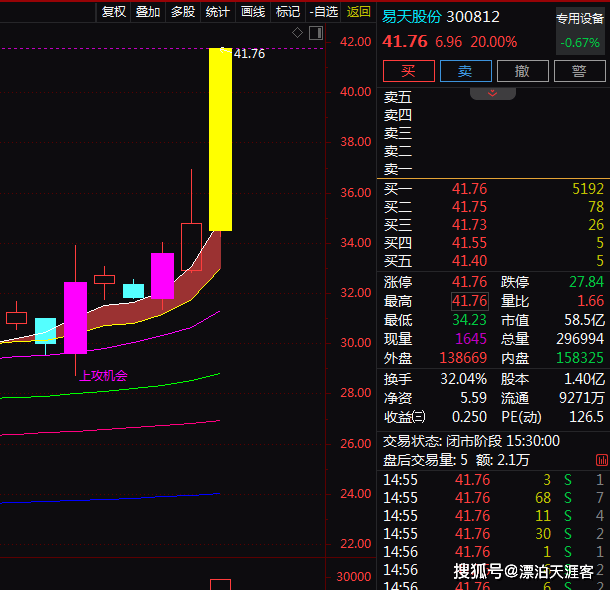Click the tall yellow limit-up candlestick
610x590 pixels.
[x=220, y=140]
